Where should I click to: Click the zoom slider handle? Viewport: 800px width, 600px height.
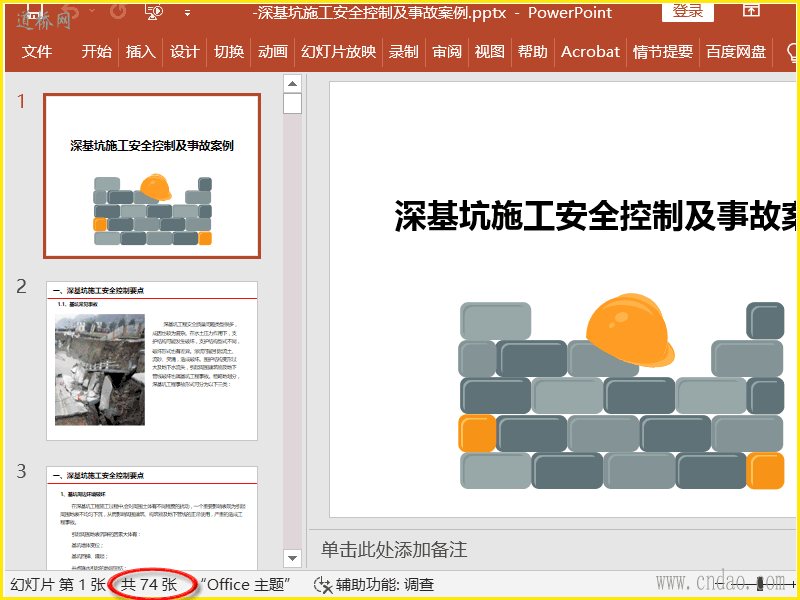point(760,584)
